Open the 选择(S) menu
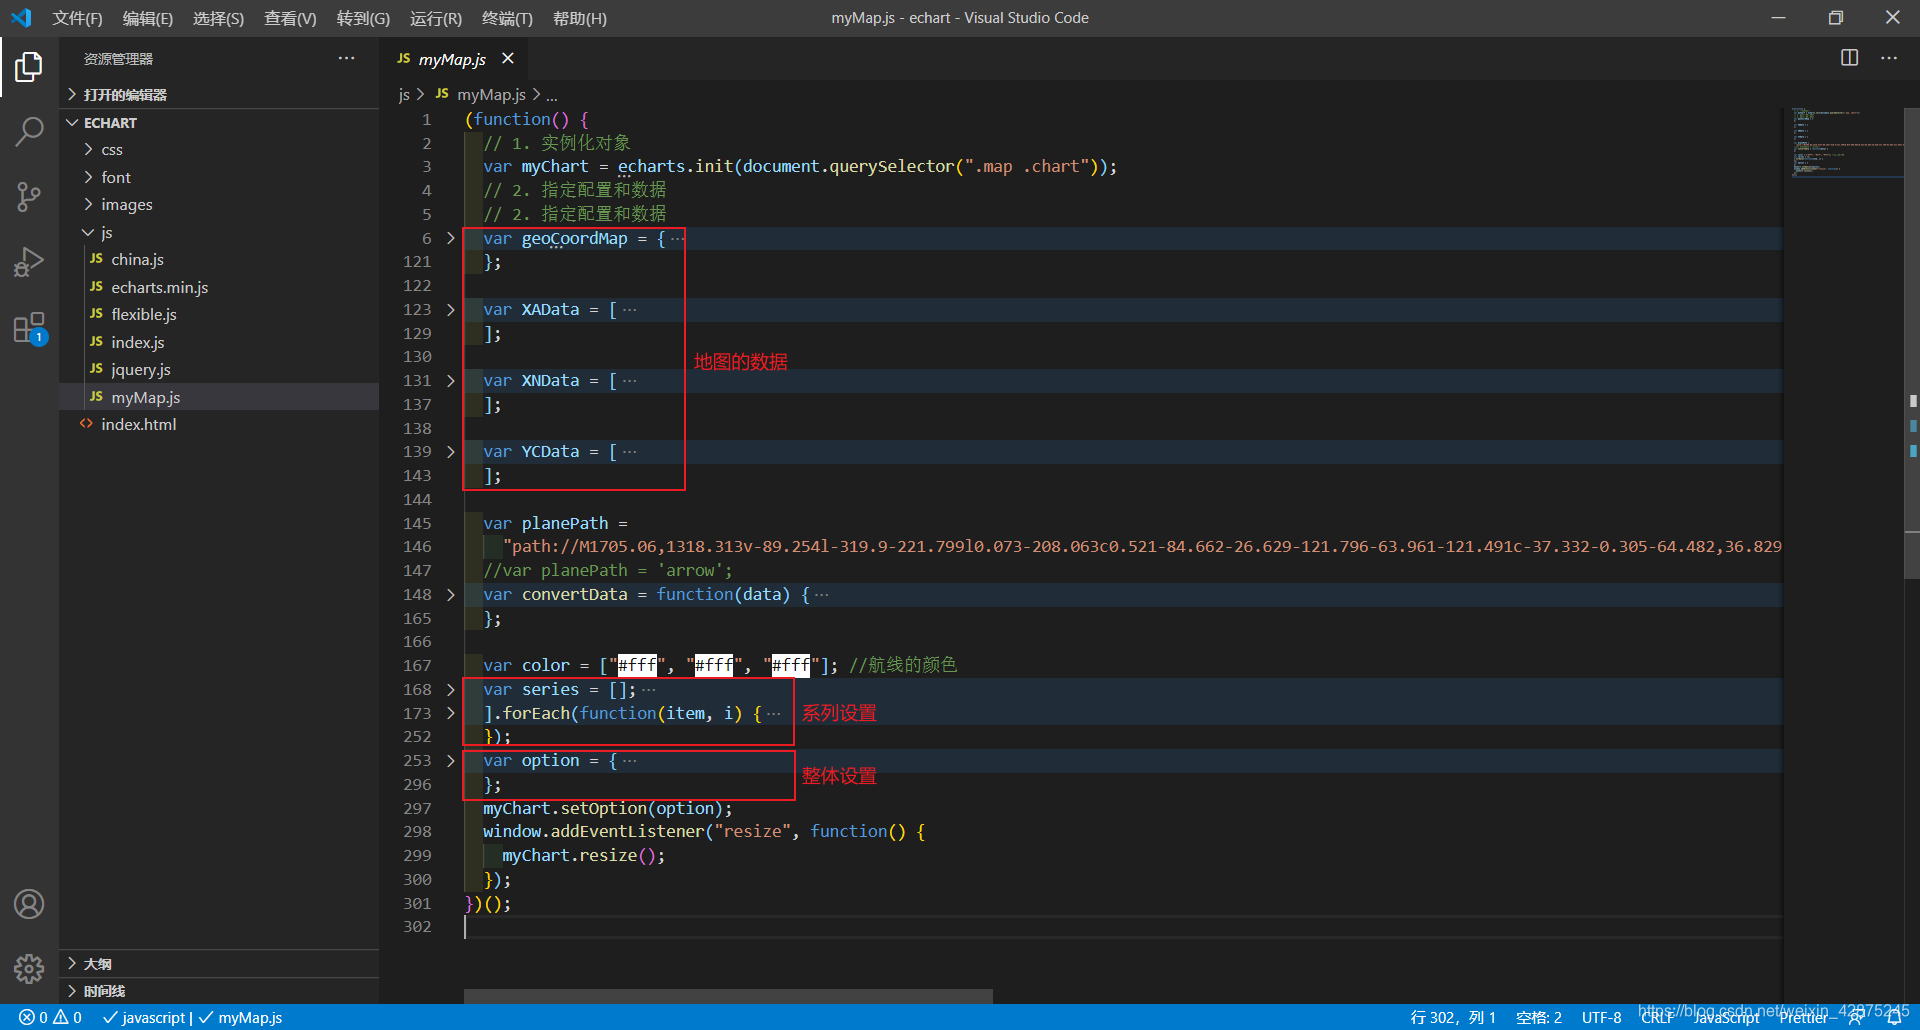The image size is (1920, 1030). 218,18
